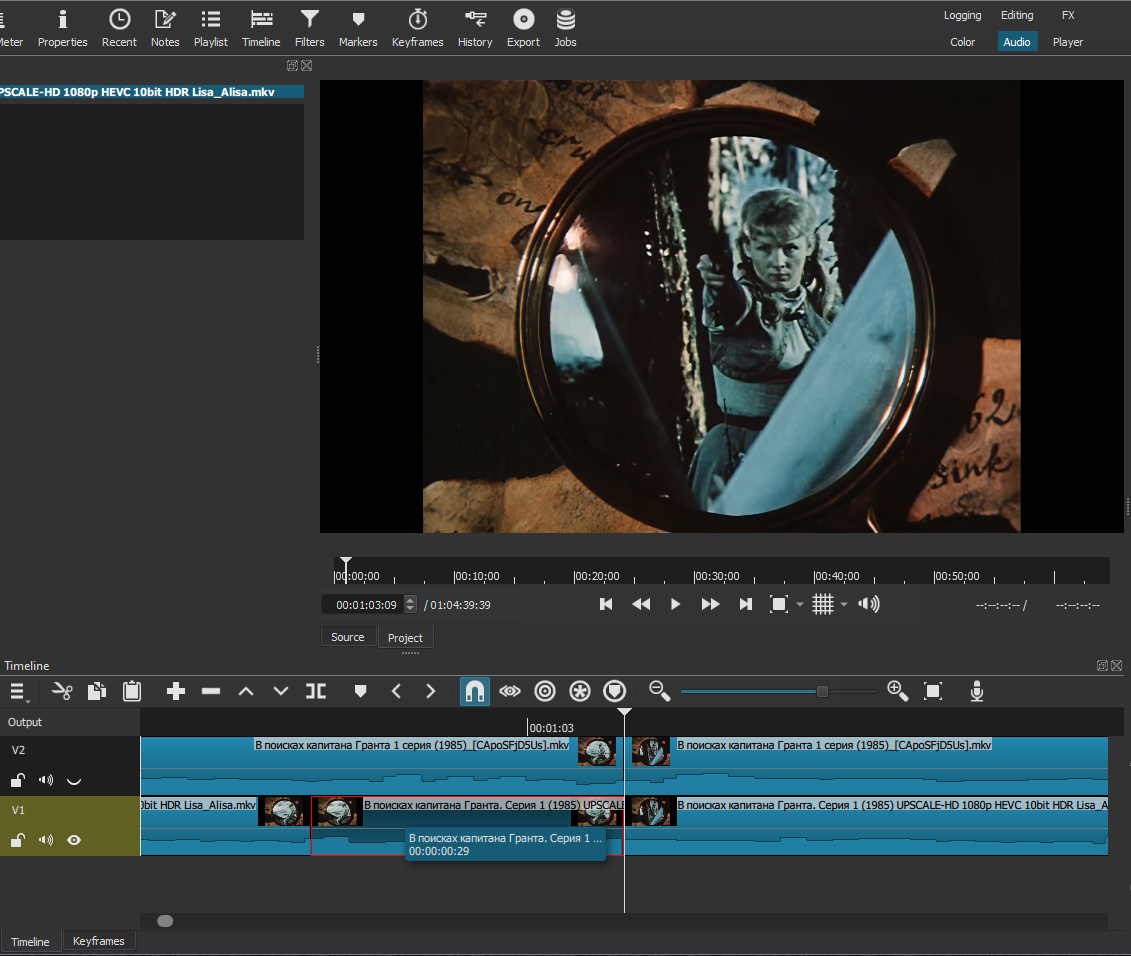Viewport: 1131px width, 956px height.
Task: Skip to next point in player
Action: point(746,605)
